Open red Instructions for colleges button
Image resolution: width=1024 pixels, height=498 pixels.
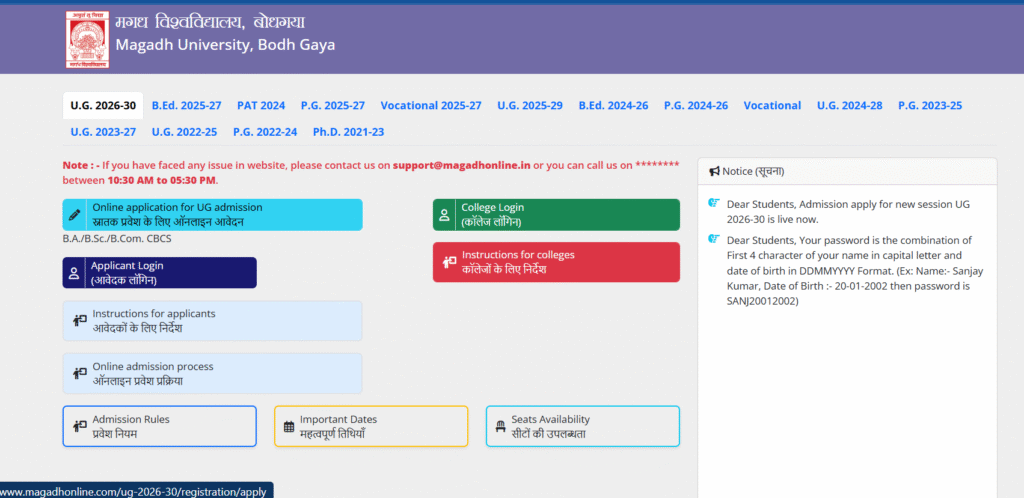tap(556, 262)
